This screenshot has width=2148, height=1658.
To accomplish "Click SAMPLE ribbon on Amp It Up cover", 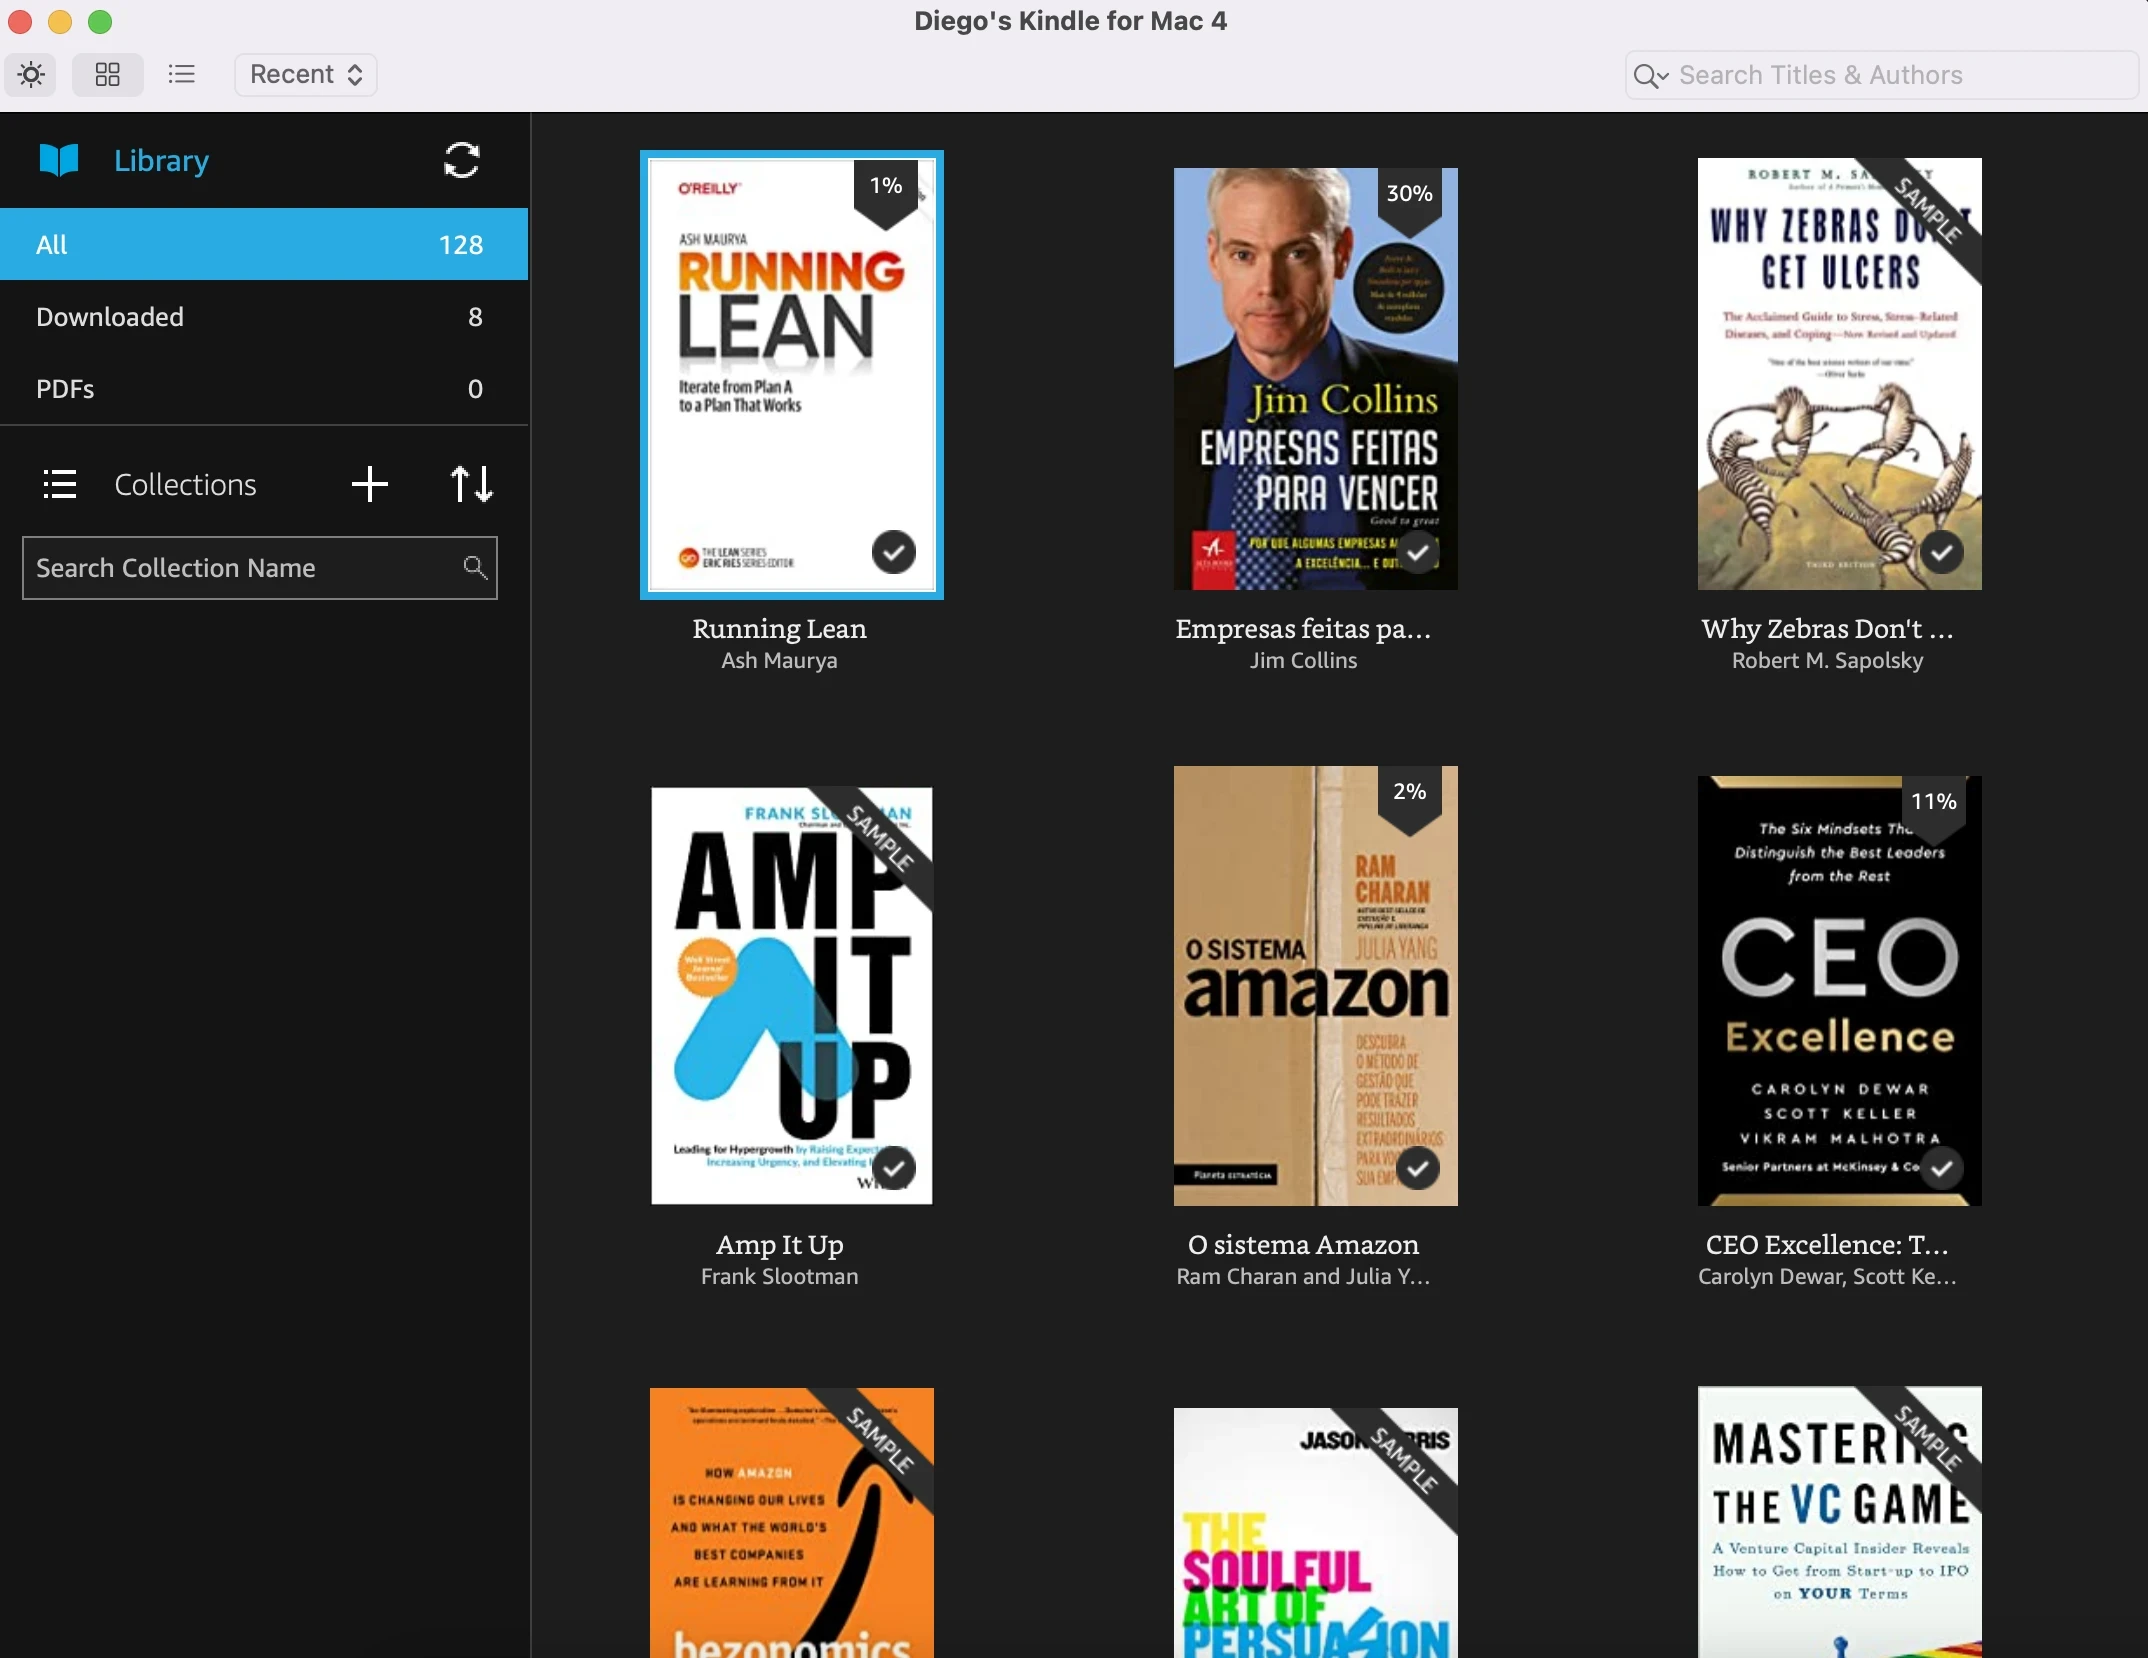I will point(879,840).
